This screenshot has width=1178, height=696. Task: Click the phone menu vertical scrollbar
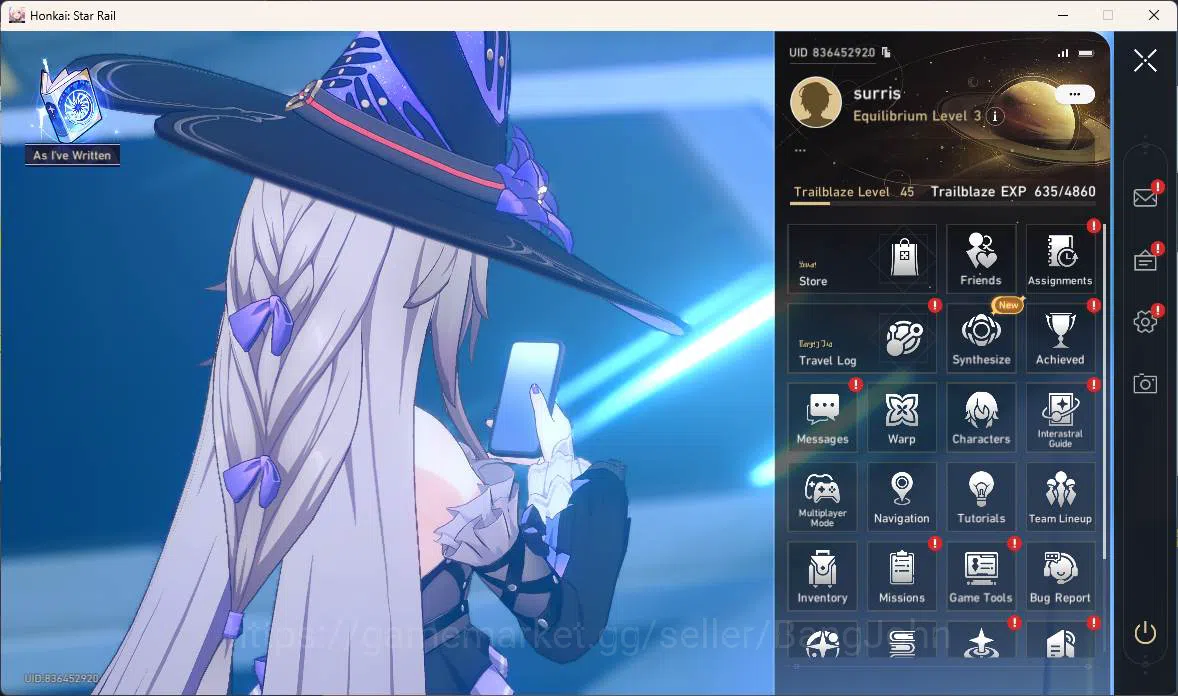[x=1104, y=390]
